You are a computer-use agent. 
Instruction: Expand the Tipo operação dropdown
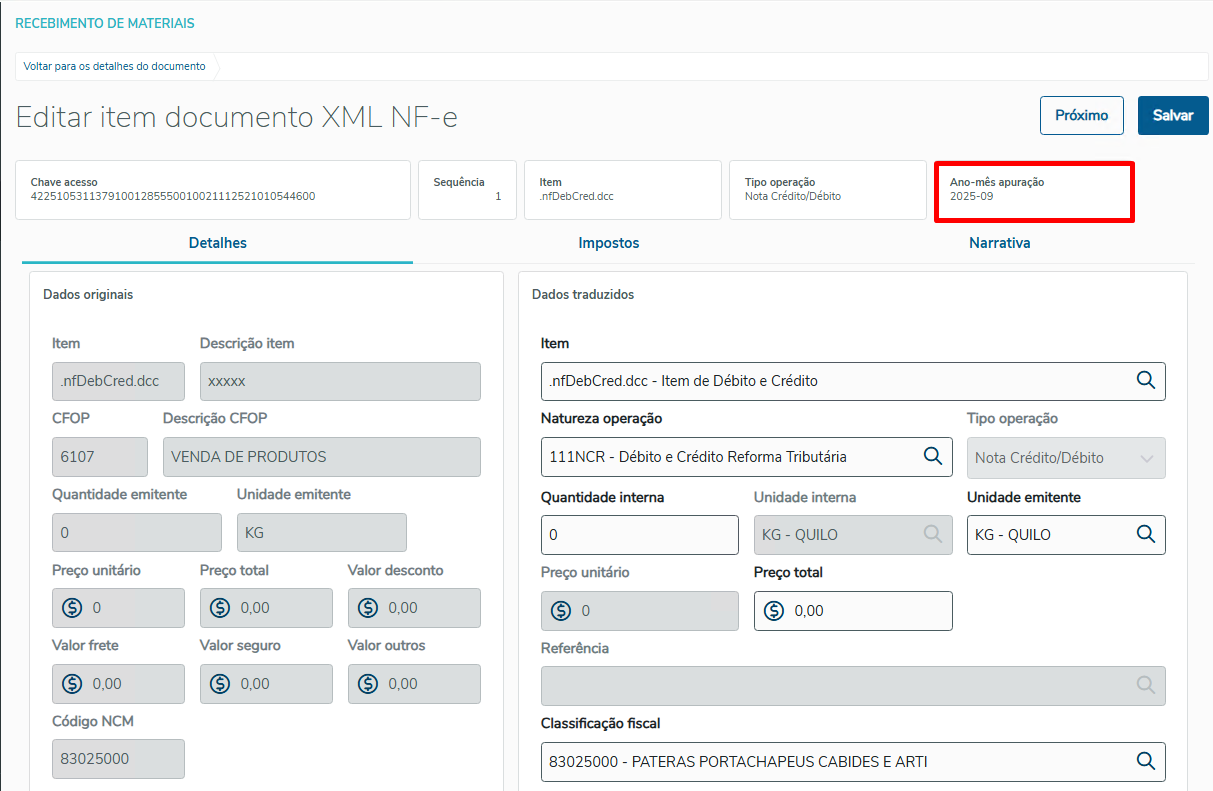coord(1146,458)
